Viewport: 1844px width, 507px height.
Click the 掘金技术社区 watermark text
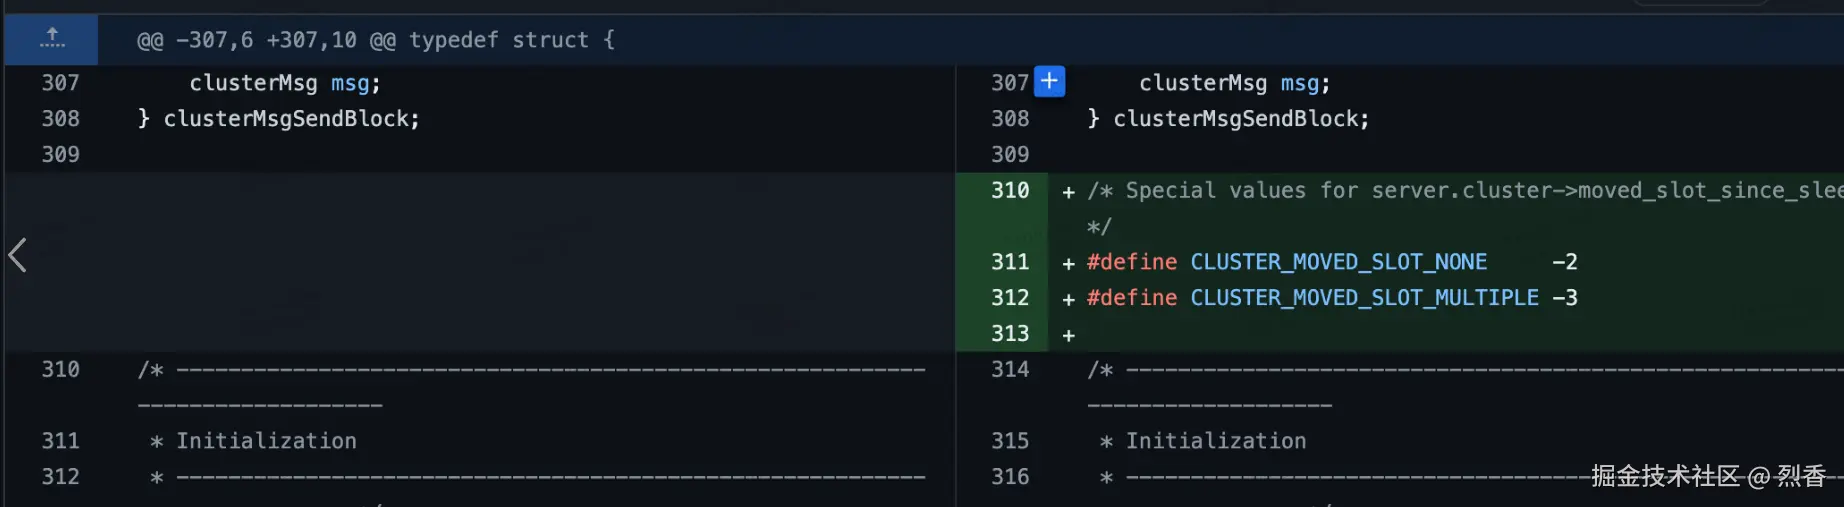pyautogui.click(x=1665, y=476)
